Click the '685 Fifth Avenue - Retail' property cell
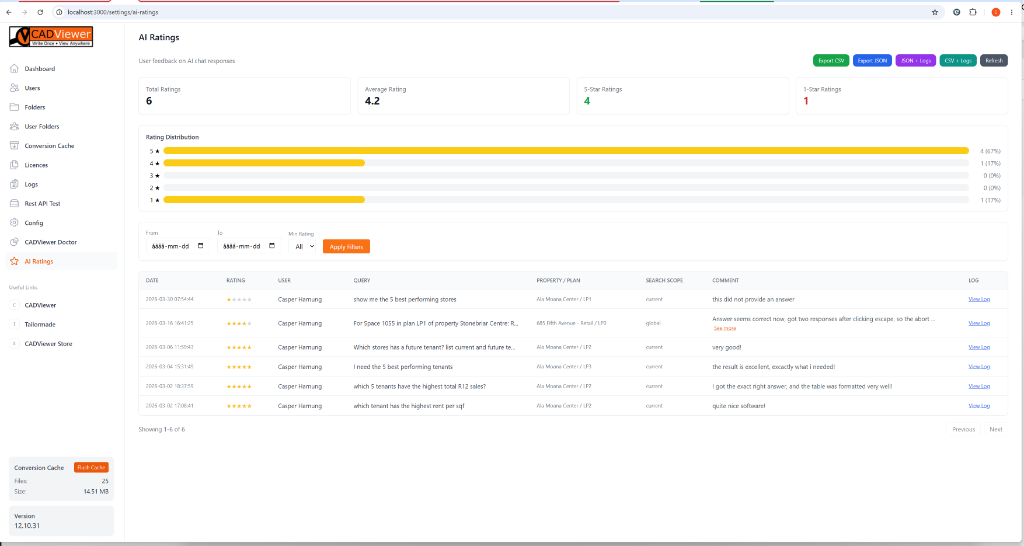 click(x=571, y=323)
